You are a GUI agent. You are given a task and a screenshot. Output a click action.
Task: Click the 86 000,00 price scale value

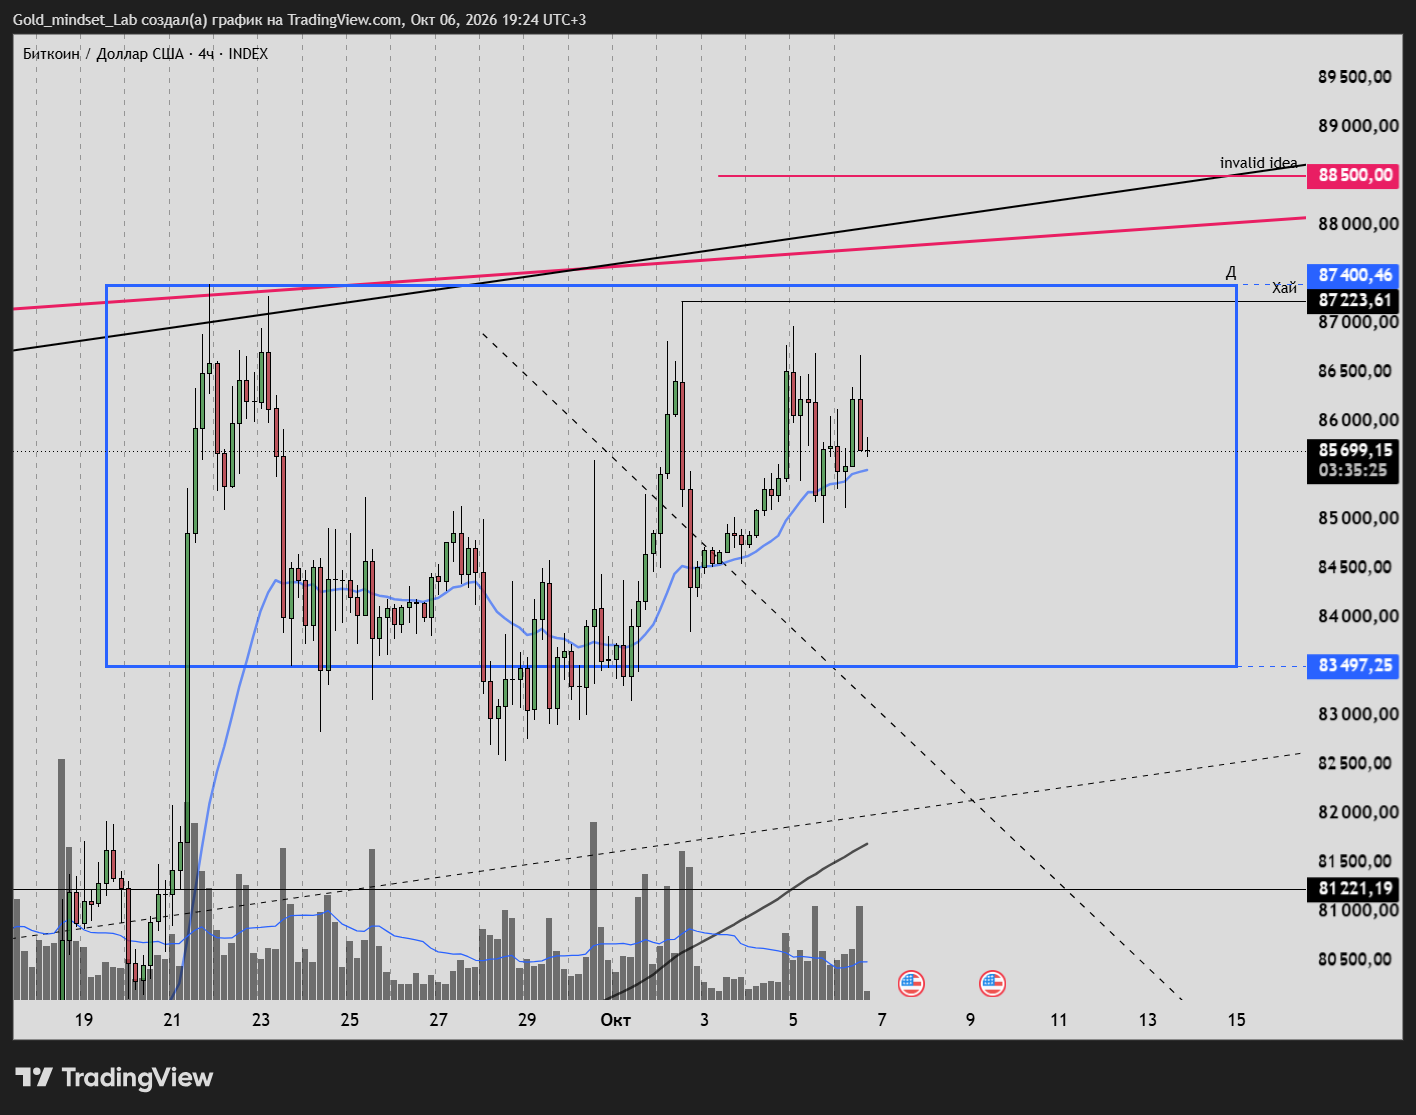click(1358, 420)
